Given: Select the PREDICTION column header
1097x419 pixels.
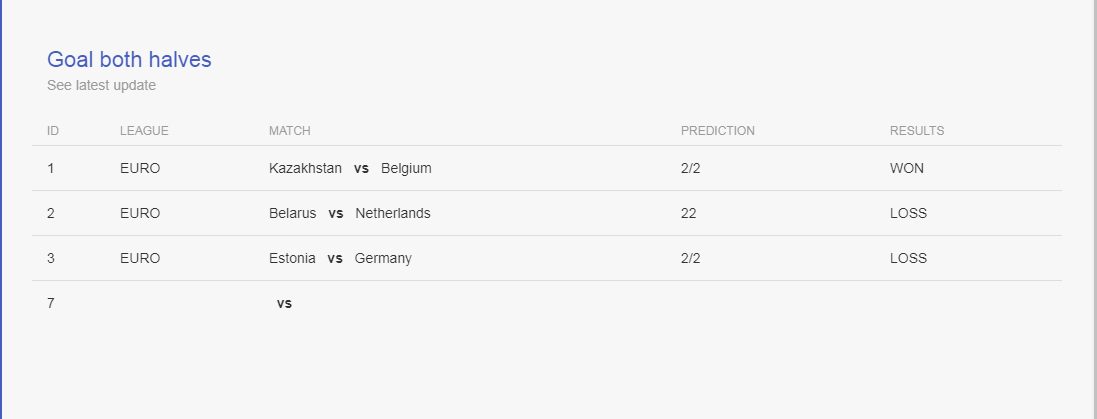Looking at the screenshot, I should 718,131.
